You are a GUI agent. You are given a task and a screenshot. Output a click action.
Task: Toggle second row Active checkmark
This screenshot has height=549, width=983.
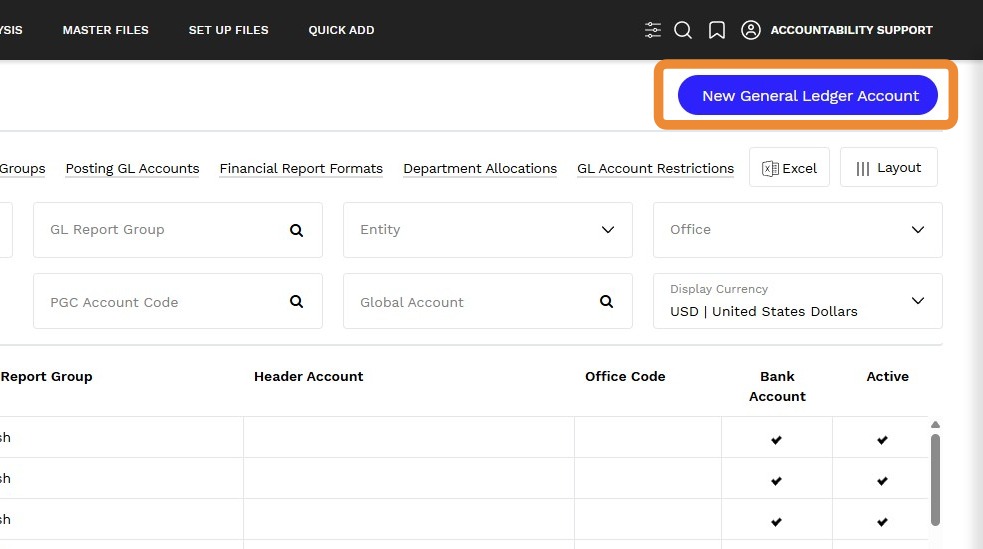click(882, 480)
